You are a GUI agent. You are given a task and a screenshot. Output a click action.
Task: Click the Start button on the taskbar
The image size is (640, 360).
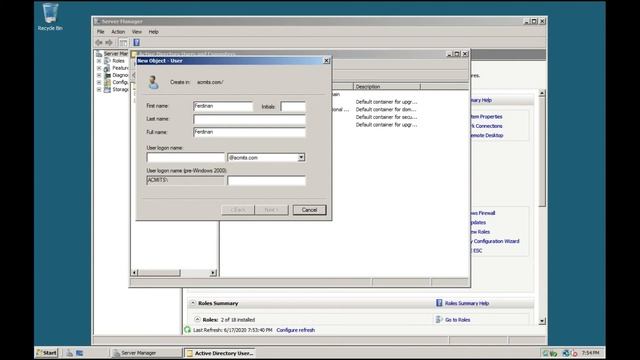pos(47,353)
